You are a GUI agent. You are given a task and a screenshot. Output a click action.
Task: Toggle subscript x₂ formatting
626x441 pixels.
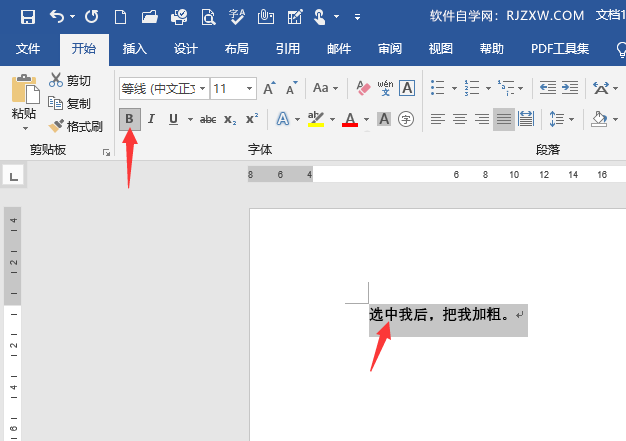point(230,119)
